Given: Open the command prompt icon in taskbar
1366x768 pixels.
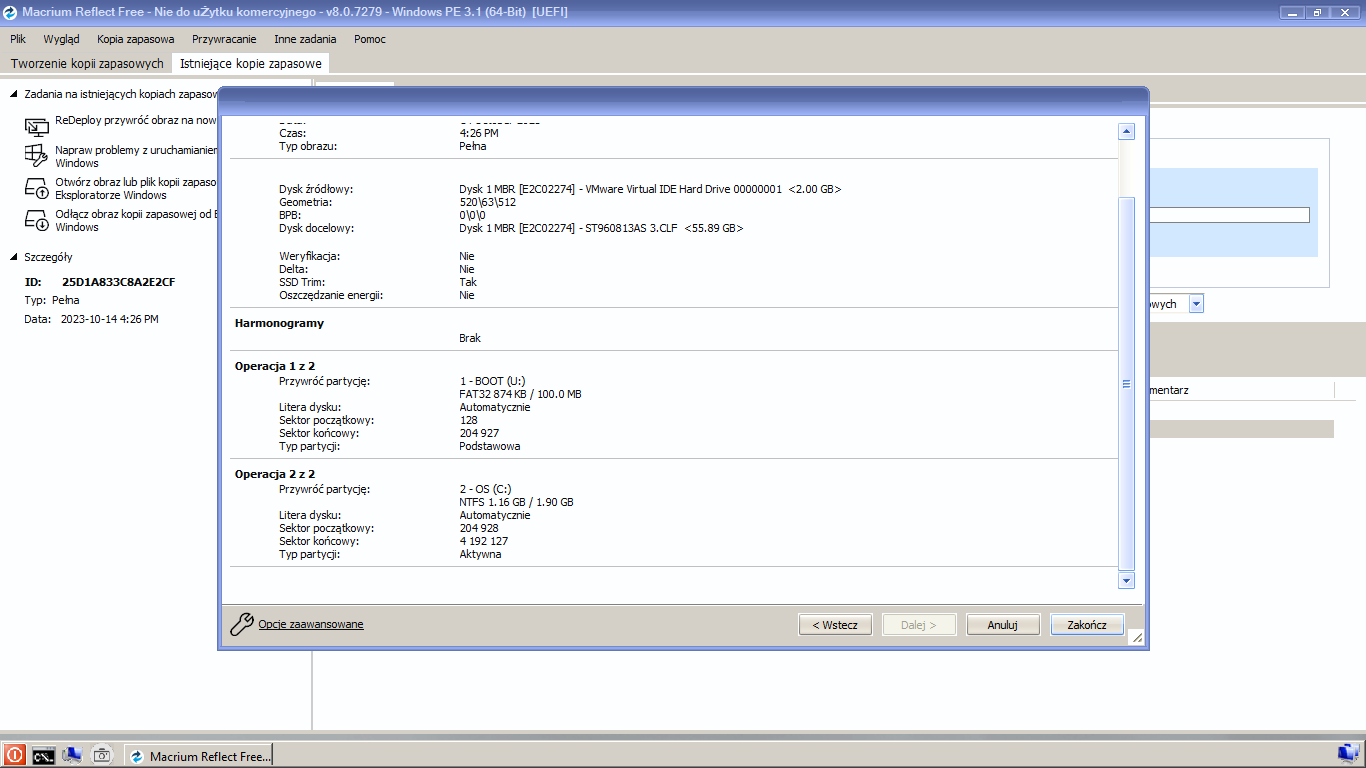Looking at the screenshot, I should pyautogui.click(x=43, y=755).
